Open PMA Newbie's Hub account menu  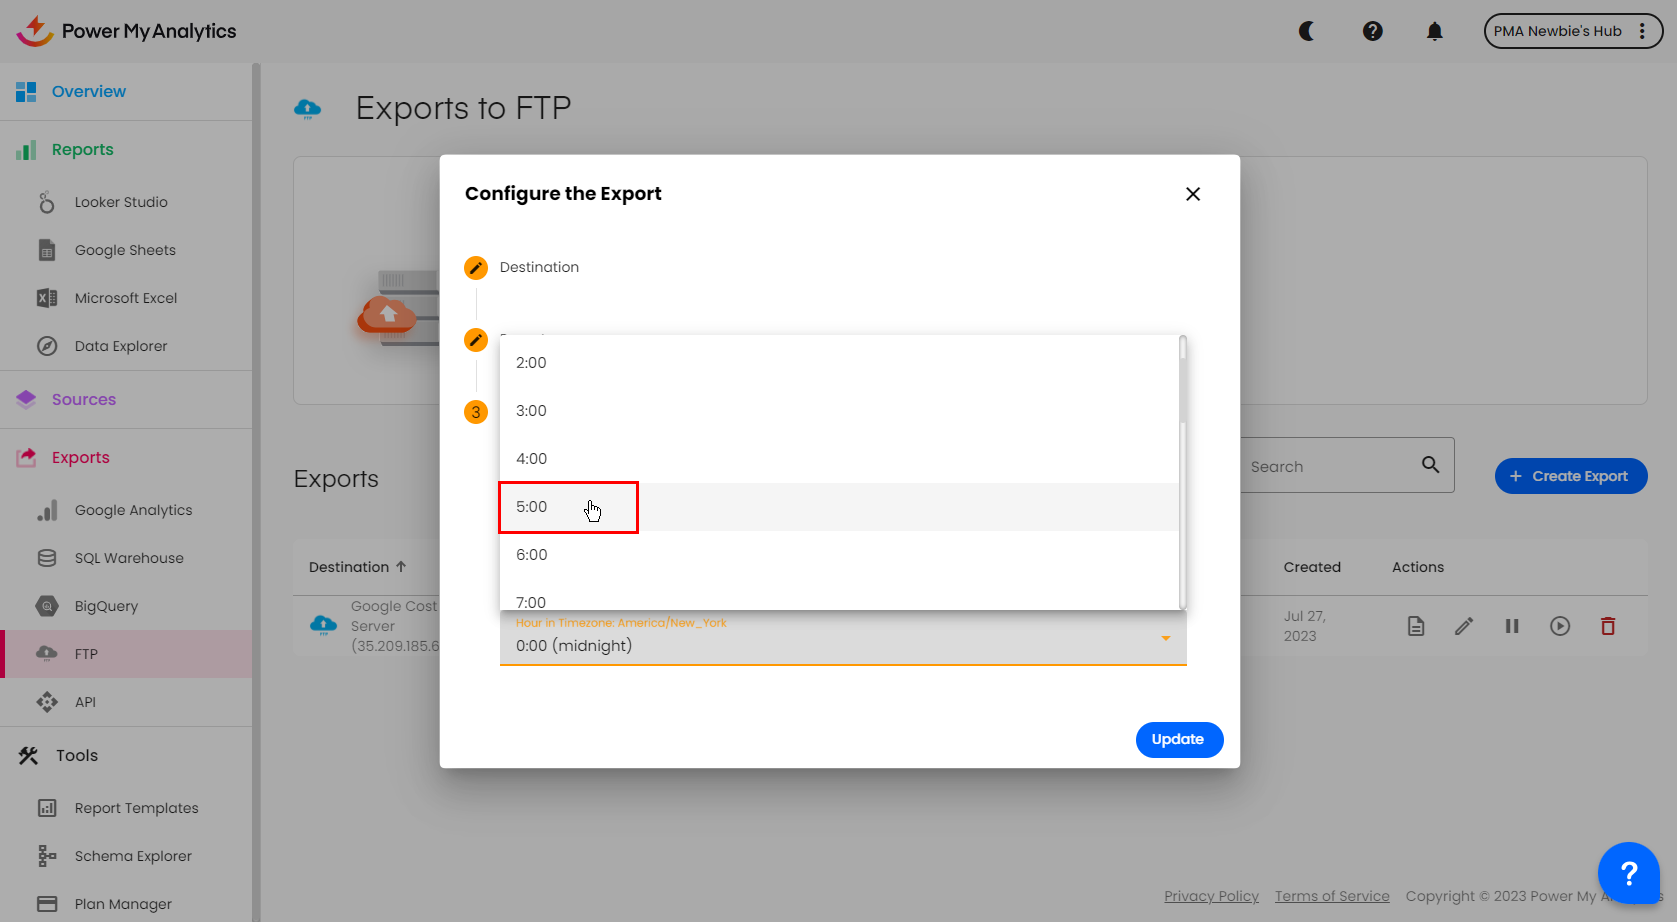(x=1572, y=31)
